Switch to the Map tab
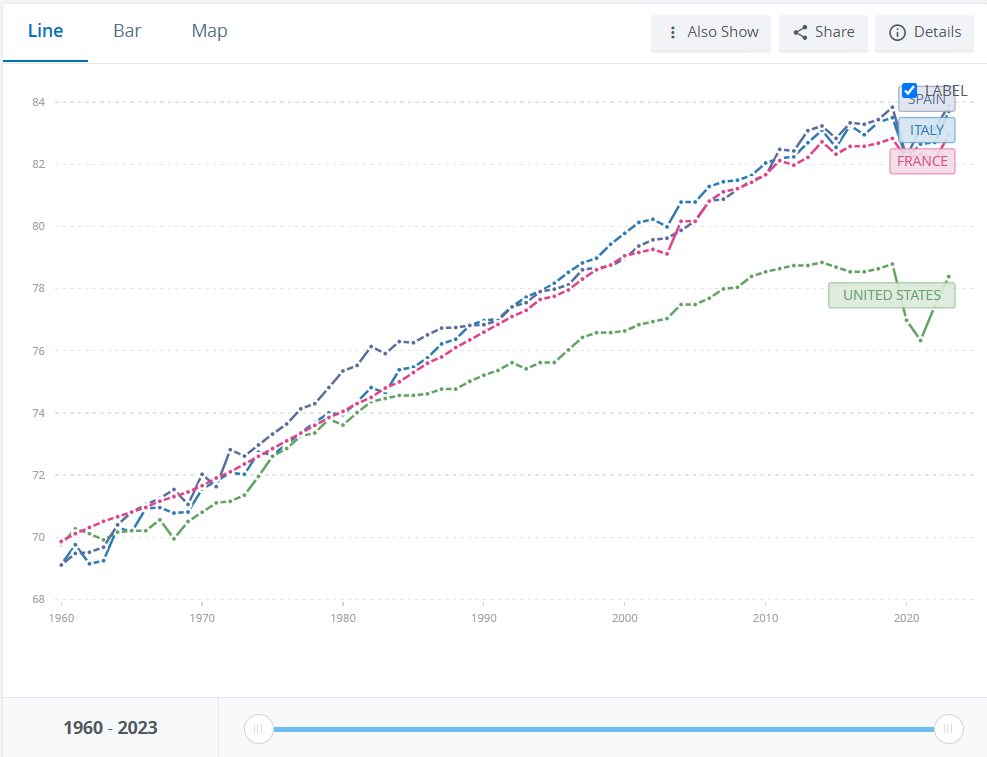This screenshot has height=757, width=987. pos(209,31)
